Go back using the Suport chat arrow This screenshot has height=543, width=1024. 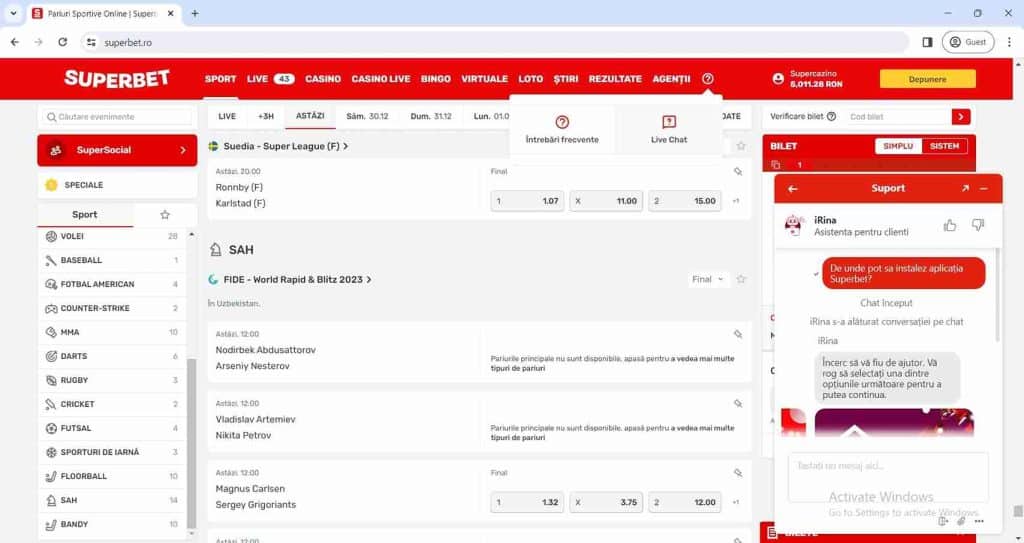tap(793, 189)
